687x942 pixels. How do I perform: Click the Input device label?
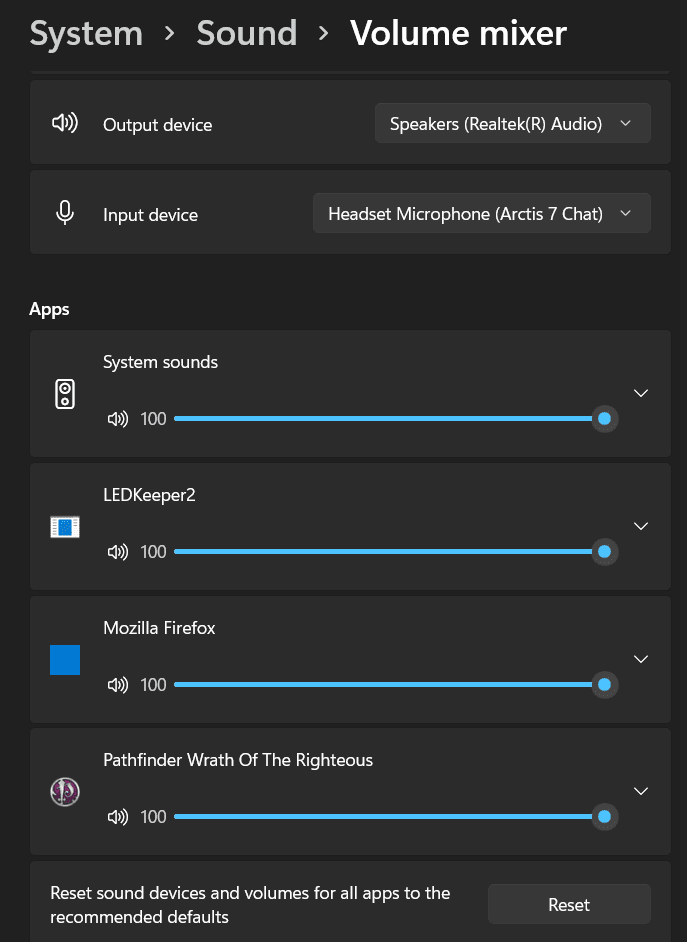(x=150, y=214)
